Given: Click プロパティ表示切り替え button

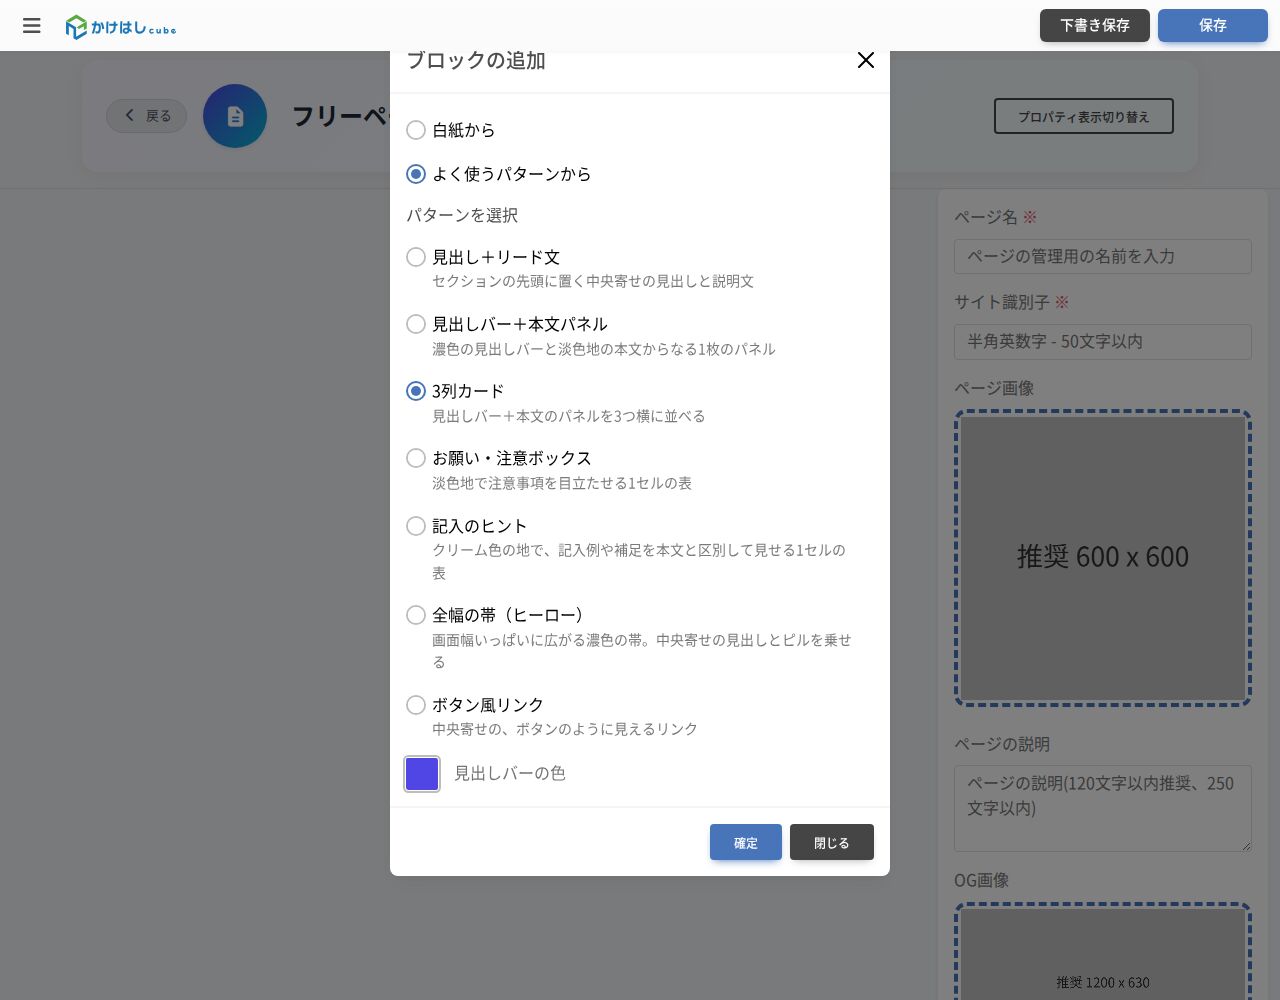Looking at the screenshot, I should click(x=1084, y=116).
